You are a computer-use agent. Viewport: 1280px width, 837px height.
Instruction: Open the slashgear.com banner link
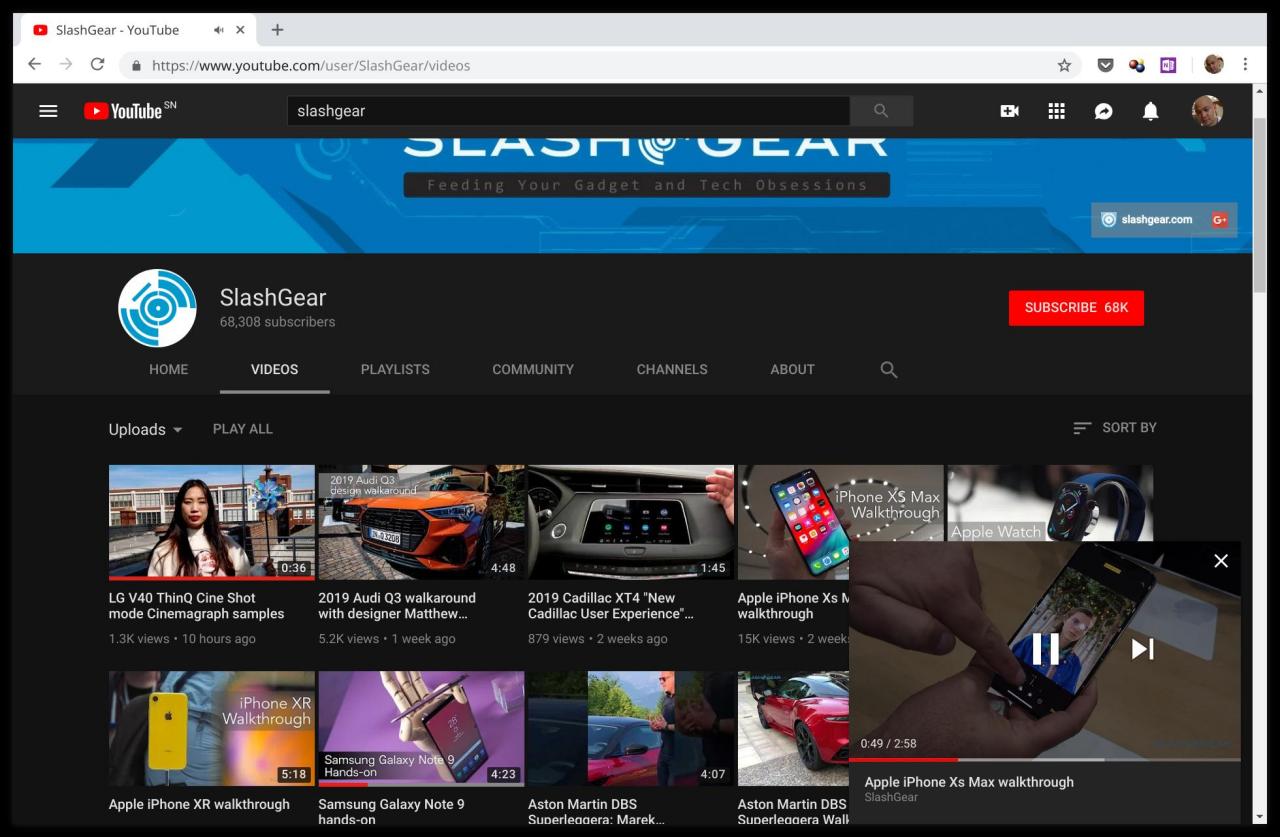[1147, 220]
